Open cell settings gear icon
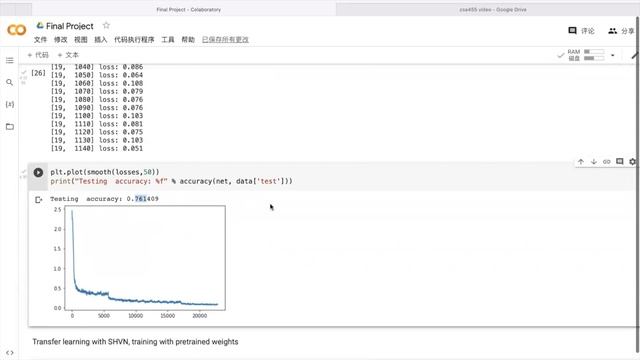The width and height of the screenshot is (640, 360). pyautogui.click(x=632, y=162)
